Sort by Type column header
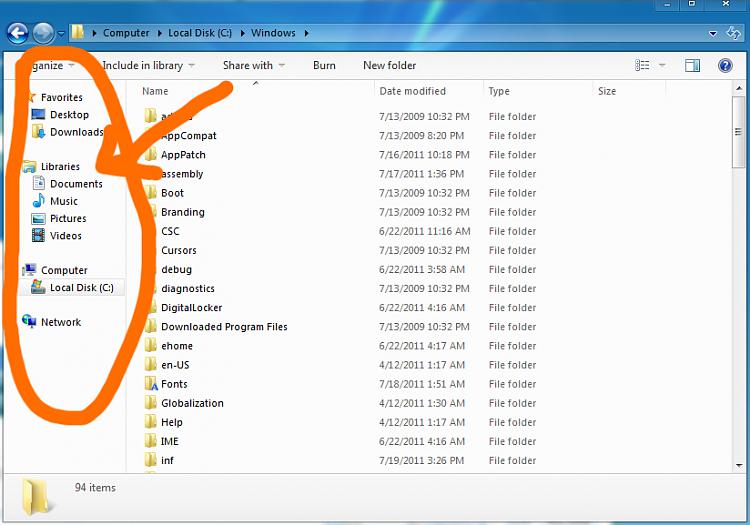 coord(499,91)
